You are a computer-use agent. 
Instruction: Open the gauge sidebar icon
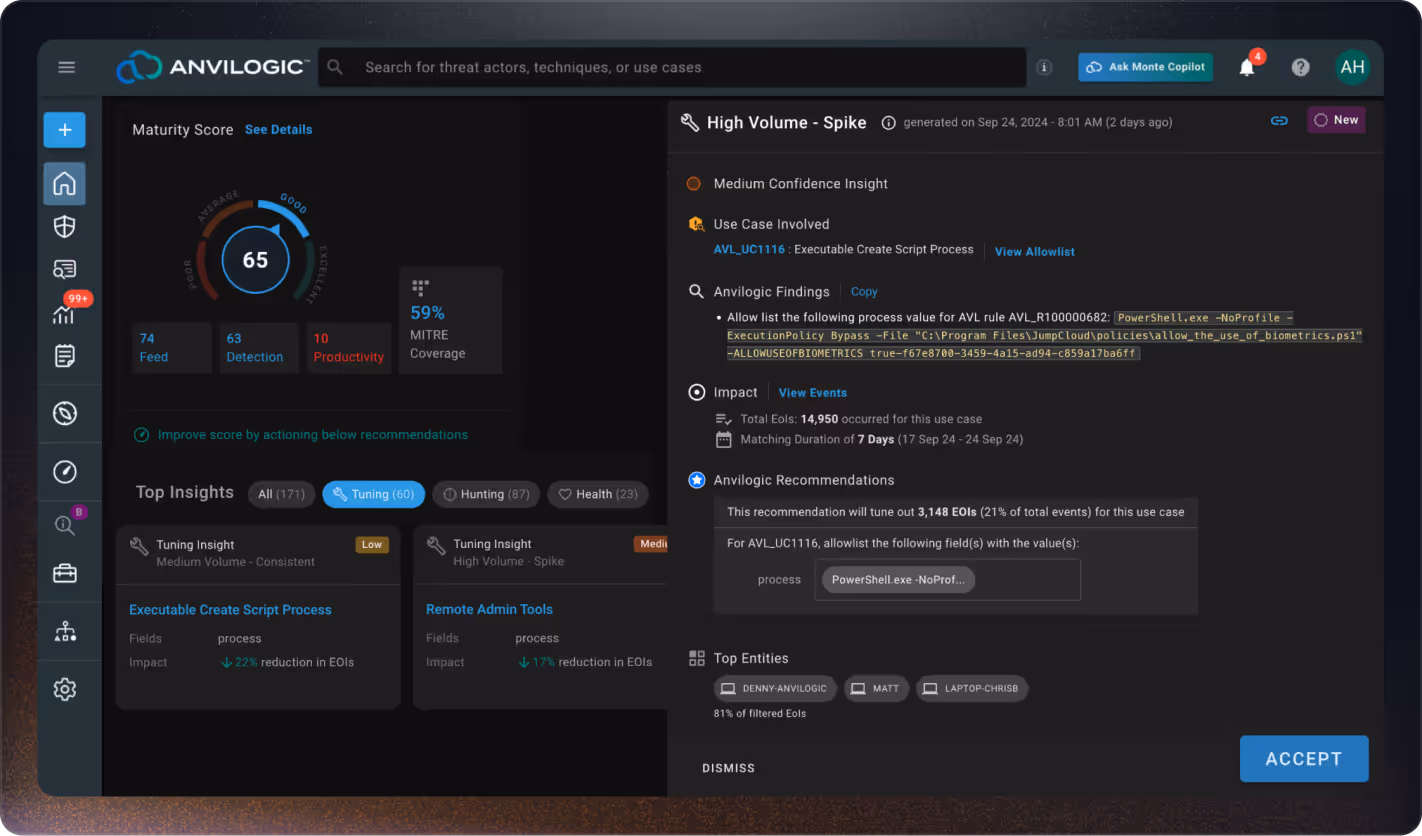tap(64, 472)
